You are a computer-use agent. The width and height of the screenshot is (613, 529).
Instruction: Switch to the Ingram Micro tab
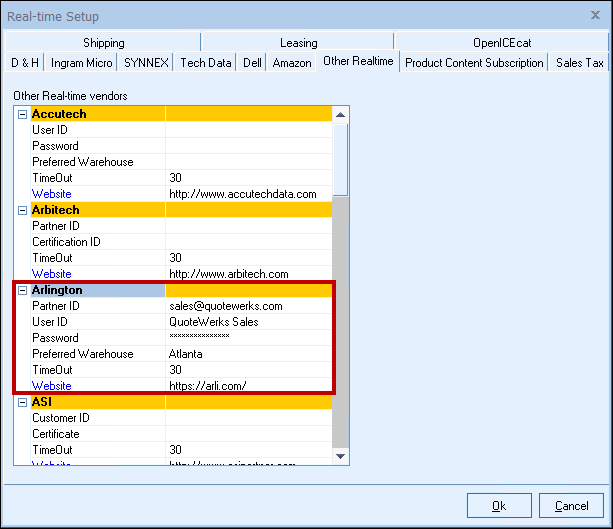point(81,63)
